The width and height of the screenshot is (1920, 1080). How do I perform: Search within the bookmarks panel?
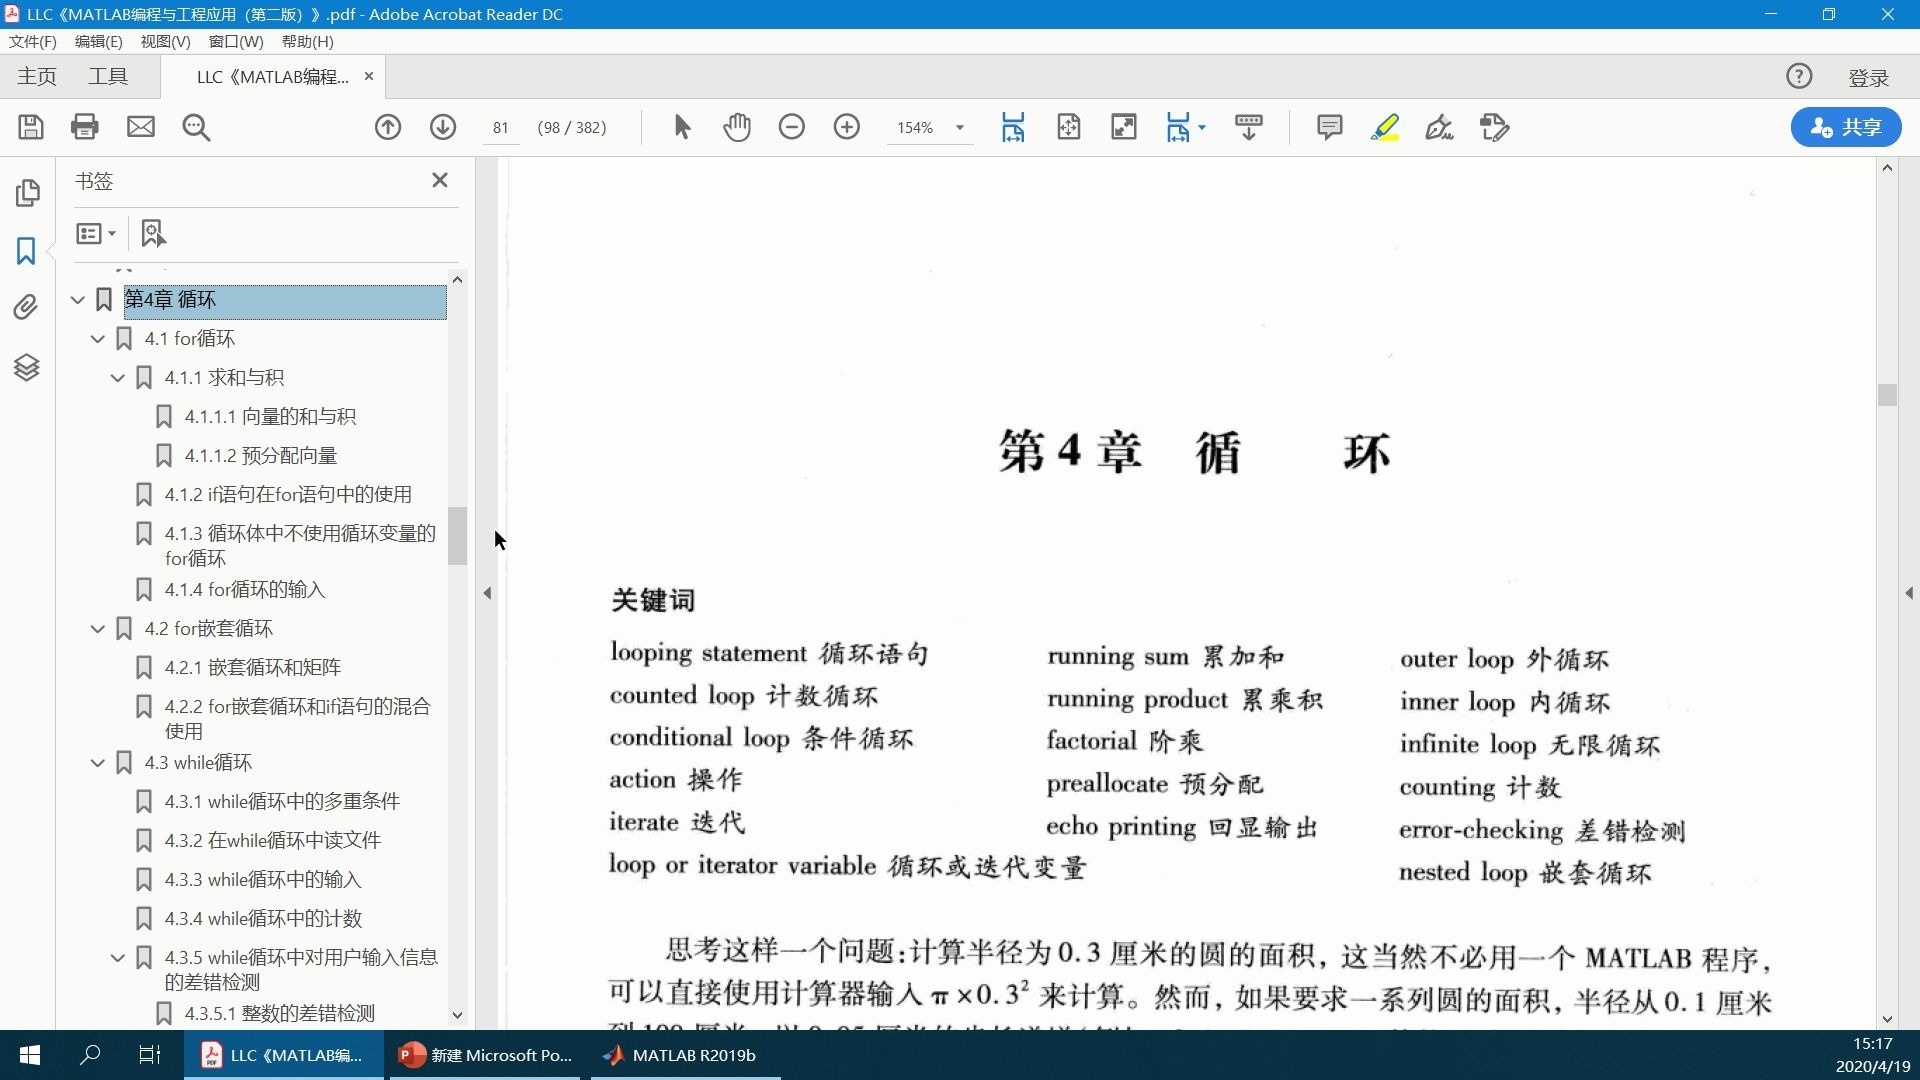point(152,233)
